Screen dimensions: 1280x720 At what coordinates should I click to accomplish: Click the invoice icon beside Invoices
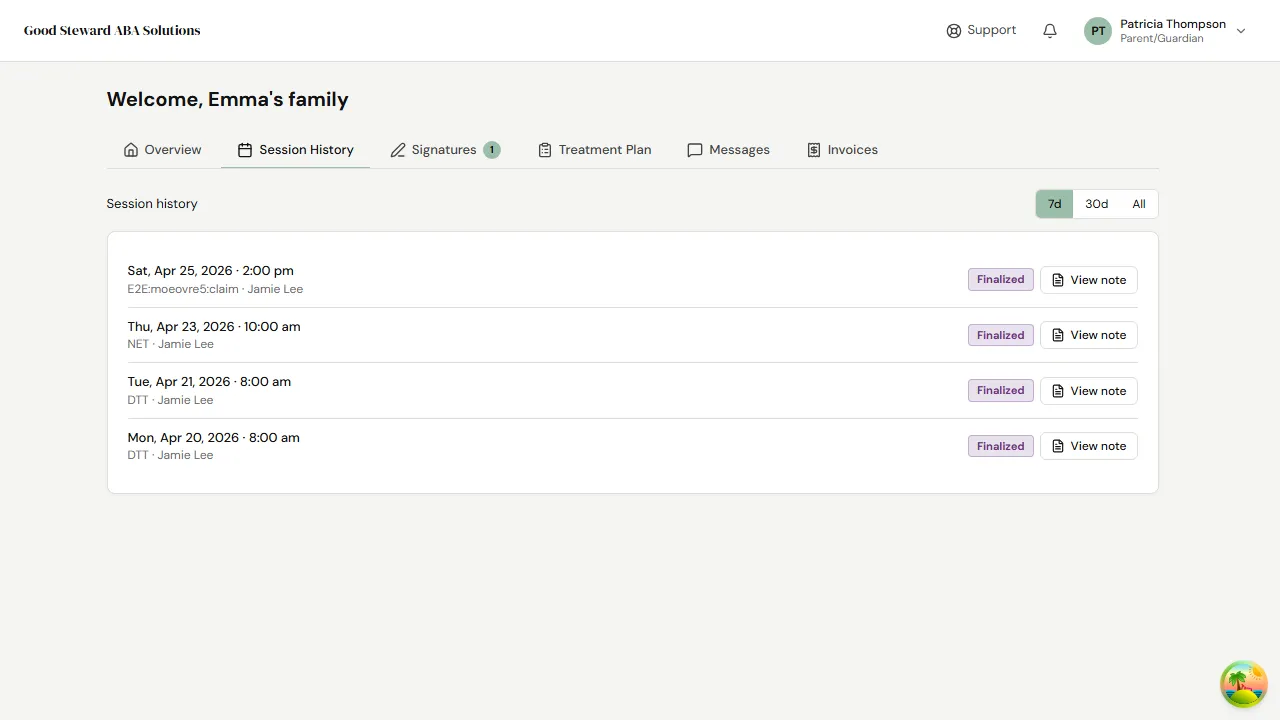point(812,149)
